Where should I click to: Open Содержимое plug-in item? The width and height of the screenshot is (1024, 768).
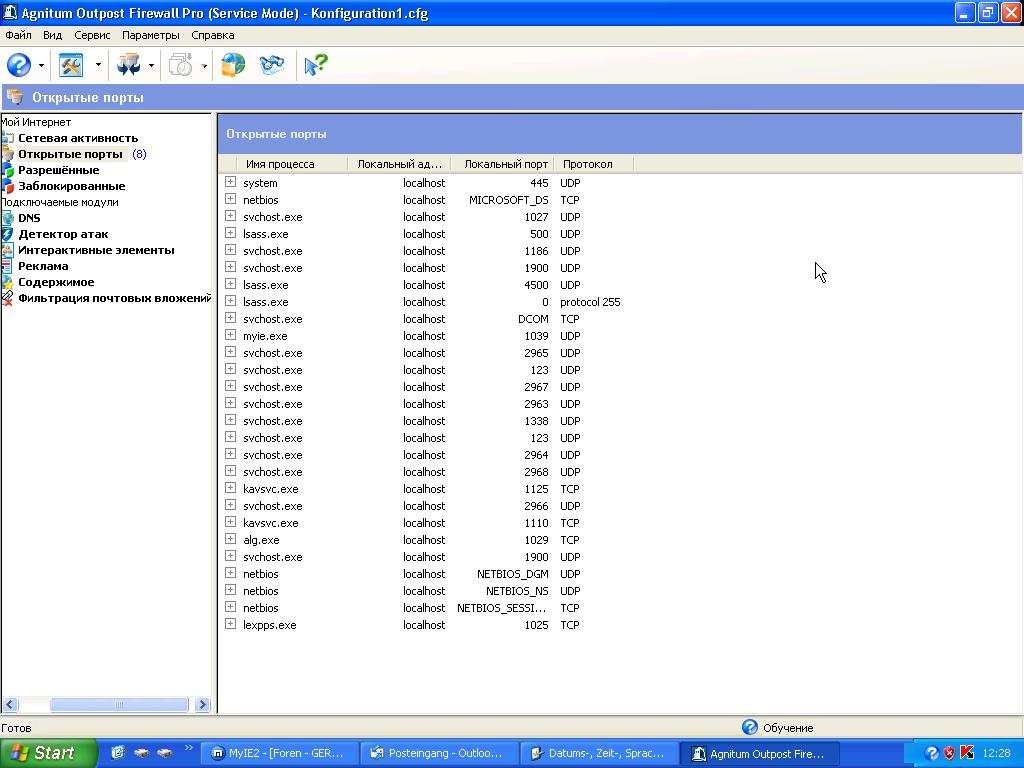click(56, 282)
